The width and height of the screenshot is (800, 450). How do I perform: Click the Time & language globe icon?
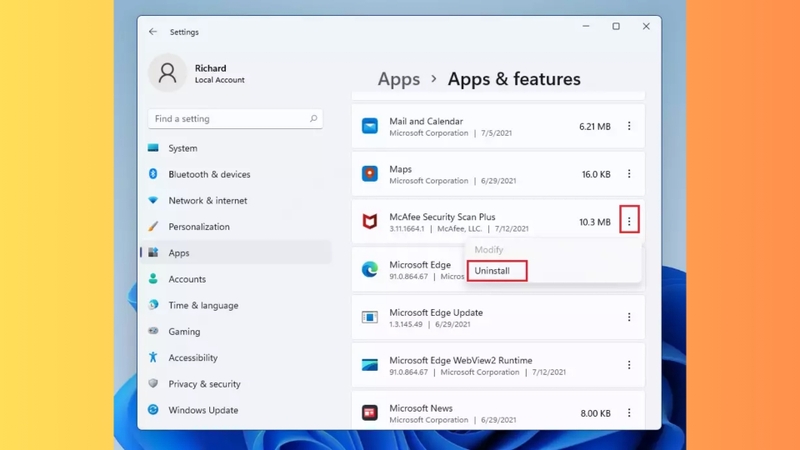point(153,305)
